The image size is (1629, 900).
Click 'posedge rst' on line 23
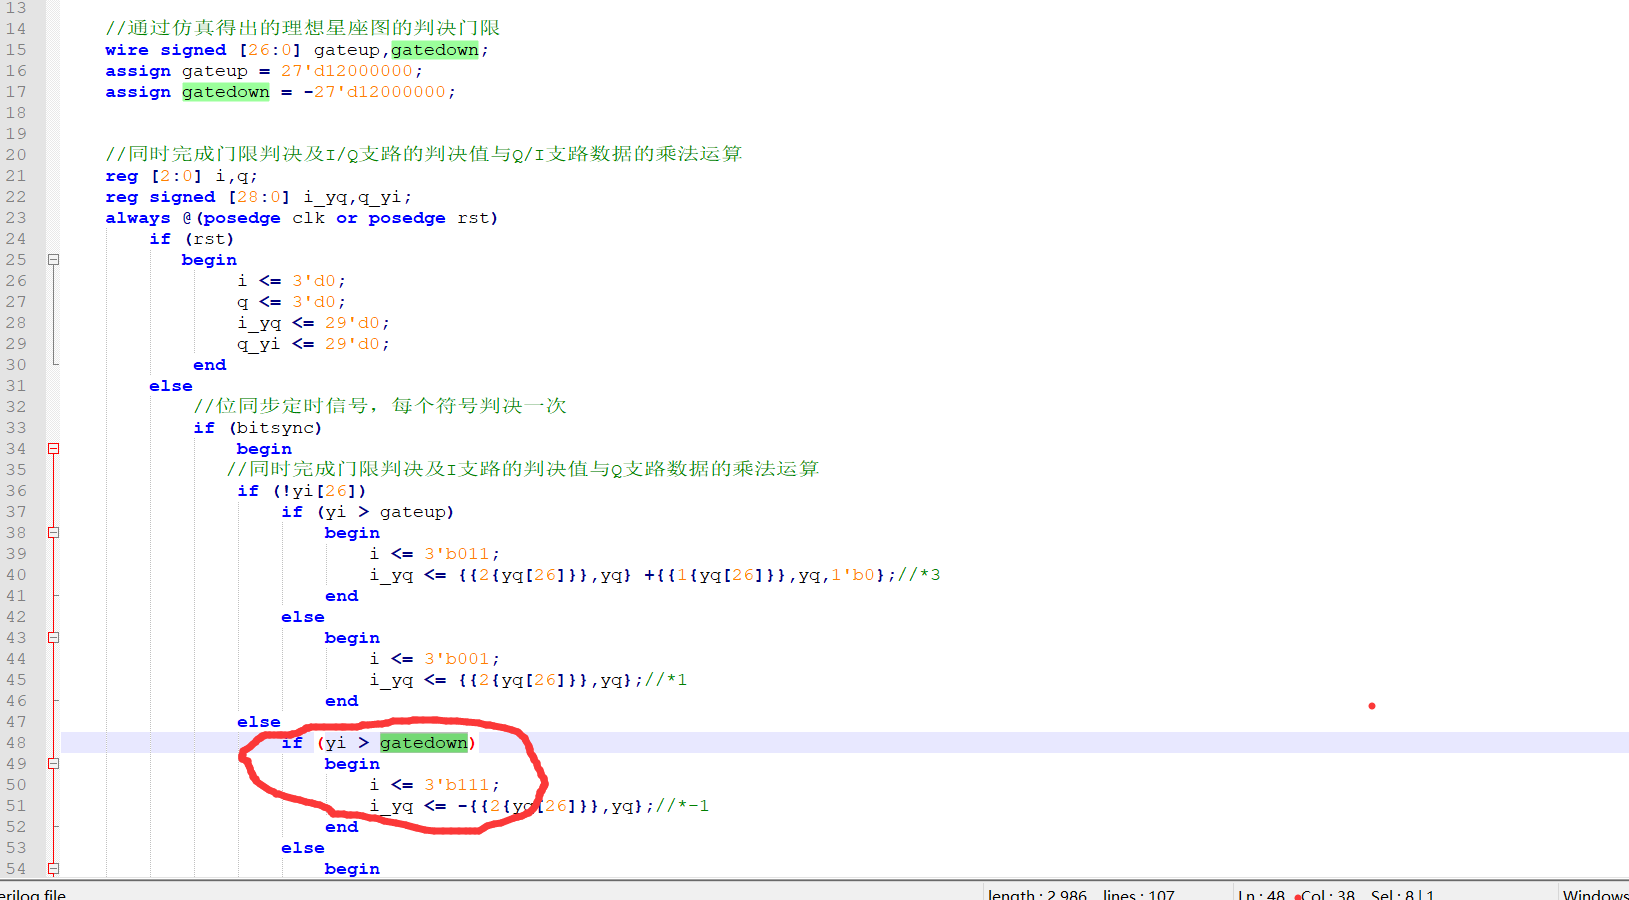(429, 218)
